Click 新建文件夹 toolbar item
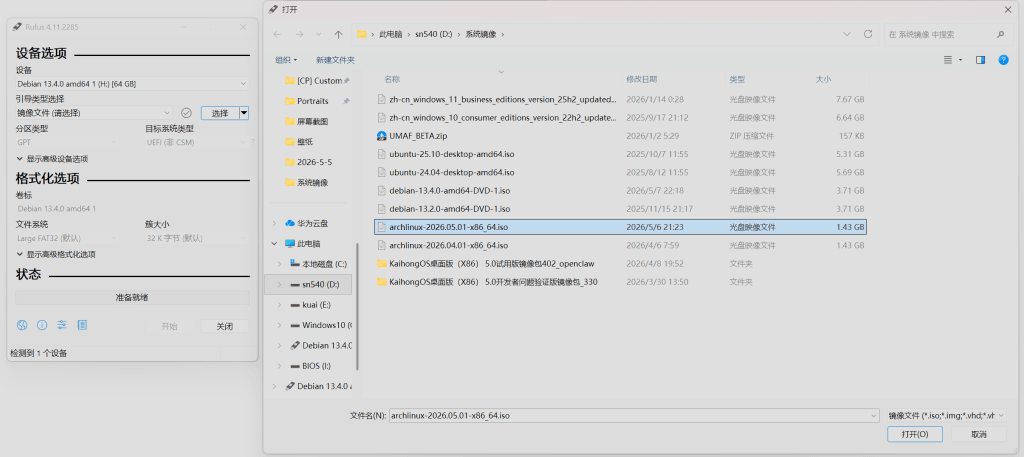The height and width of the screenshot is (457, 1024). coord(335,60)
